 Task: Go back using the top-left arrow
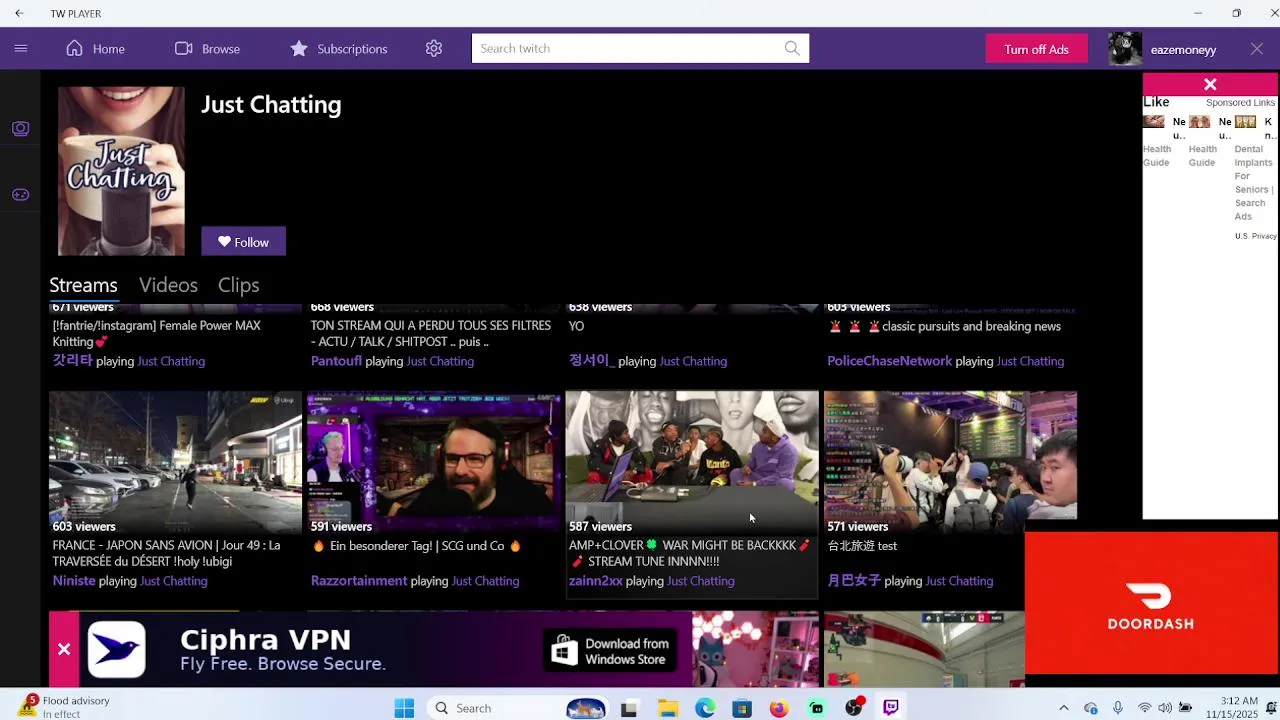19,13
